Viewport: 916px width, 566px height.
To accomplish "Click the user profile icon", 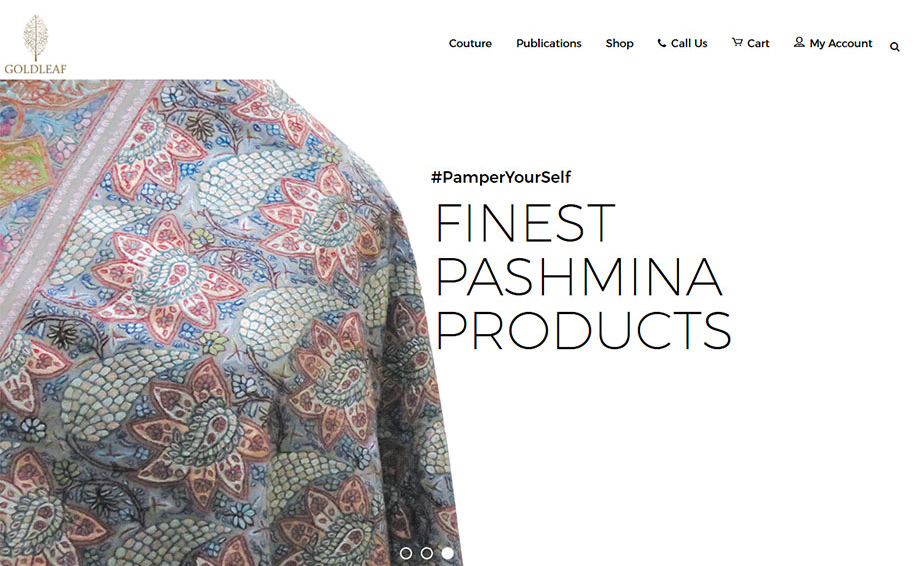I will [799, 42].
